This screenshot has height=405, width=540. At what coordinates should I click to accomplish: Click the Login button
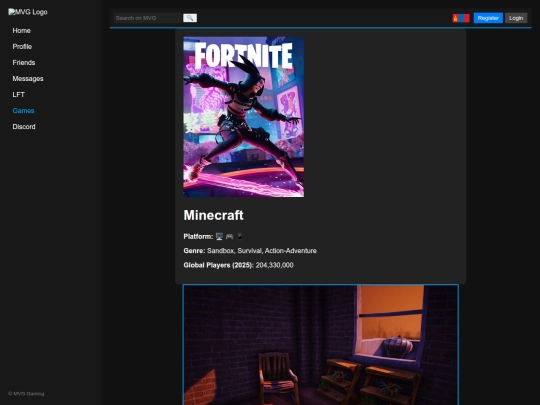coord(516,18)
